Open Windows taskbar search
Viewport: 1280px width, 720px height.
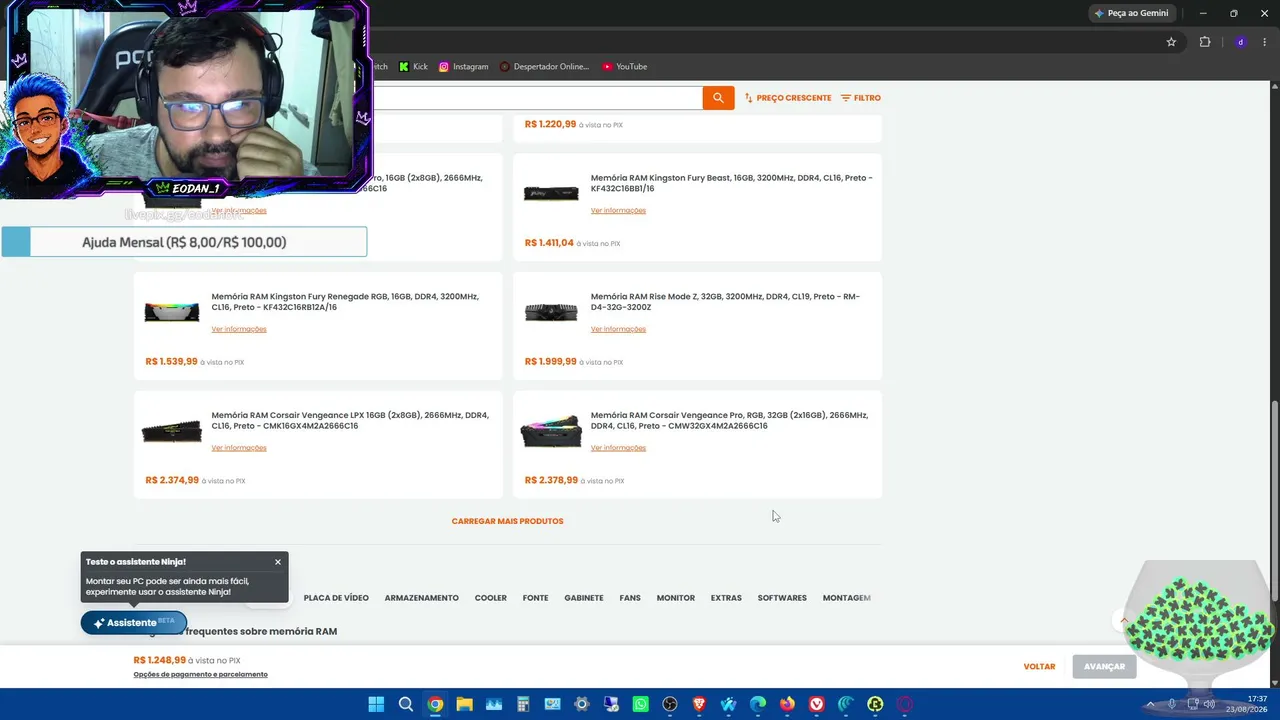pos(406,704)
